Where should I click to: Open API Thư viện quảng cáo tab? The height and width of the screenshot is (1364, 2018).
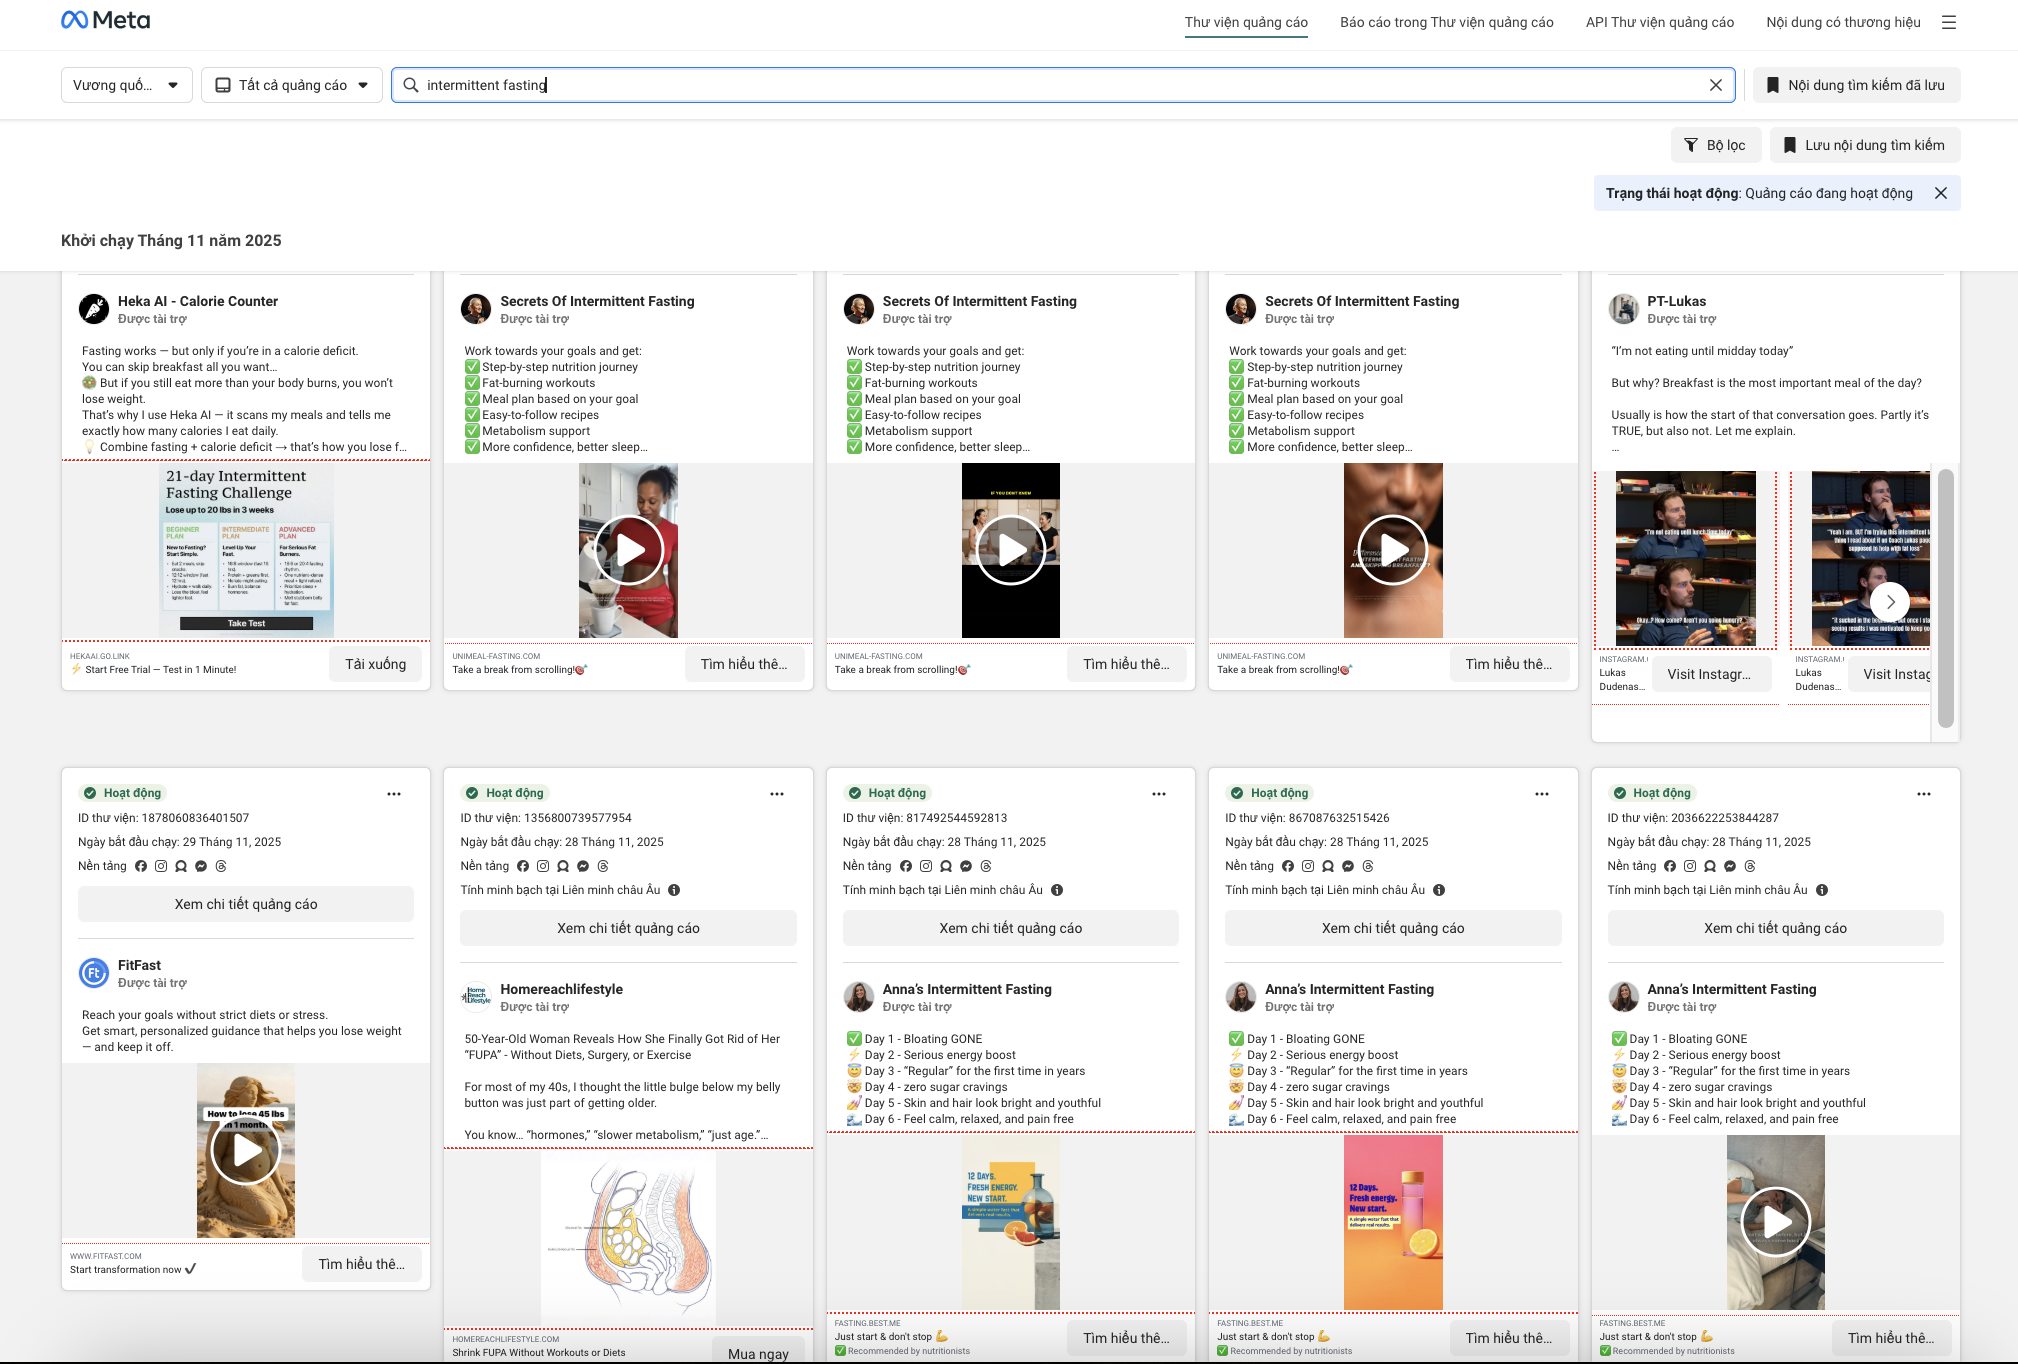(1659, 22)
